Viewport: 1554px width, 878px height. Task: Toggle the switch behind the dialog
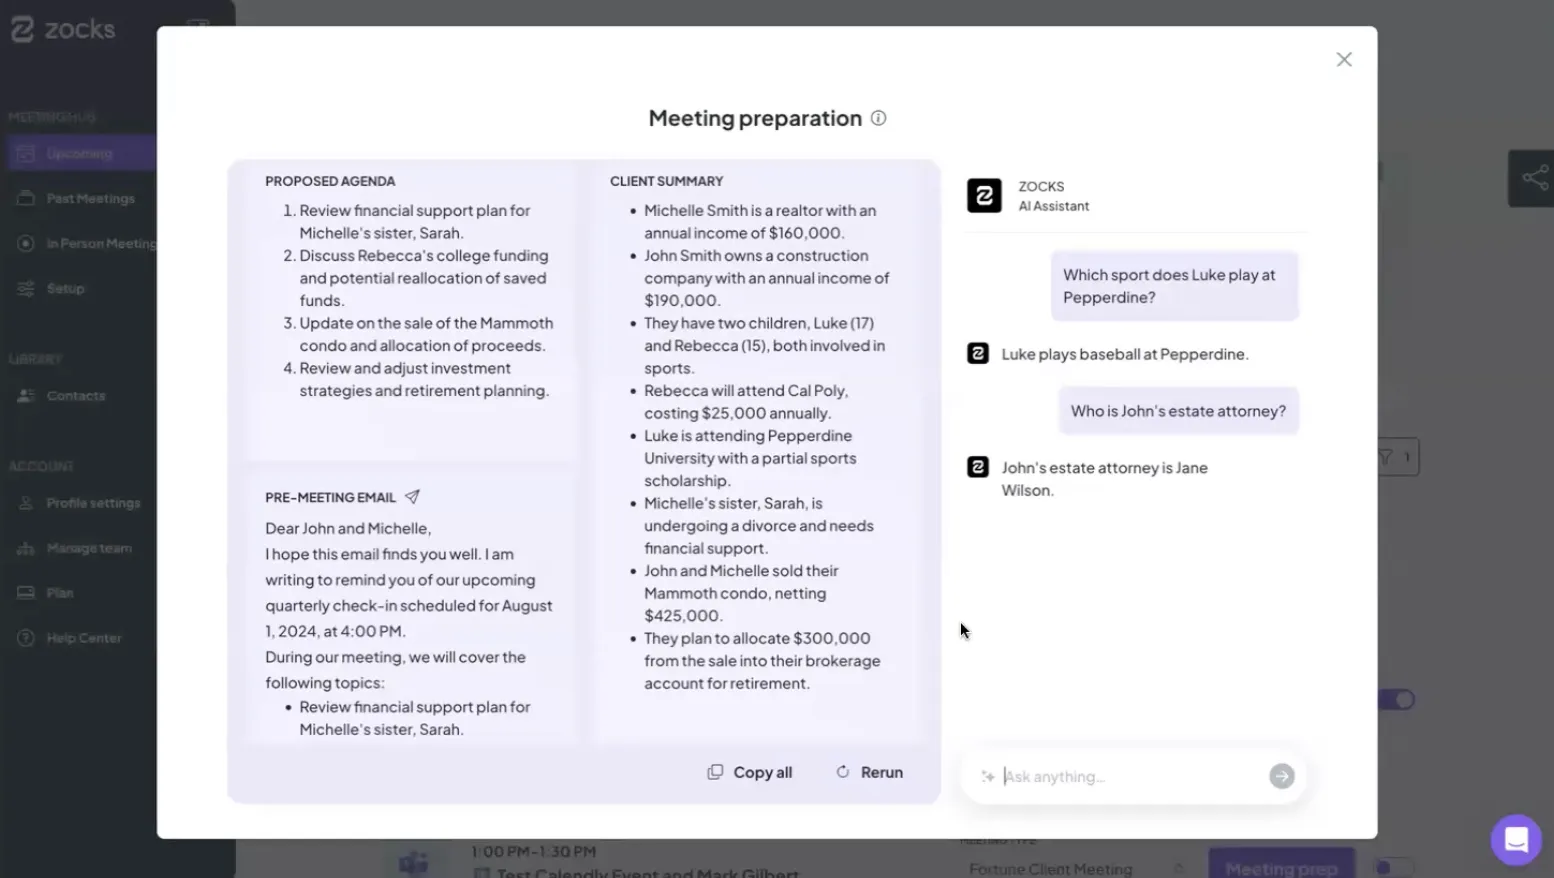(1398, 699)
